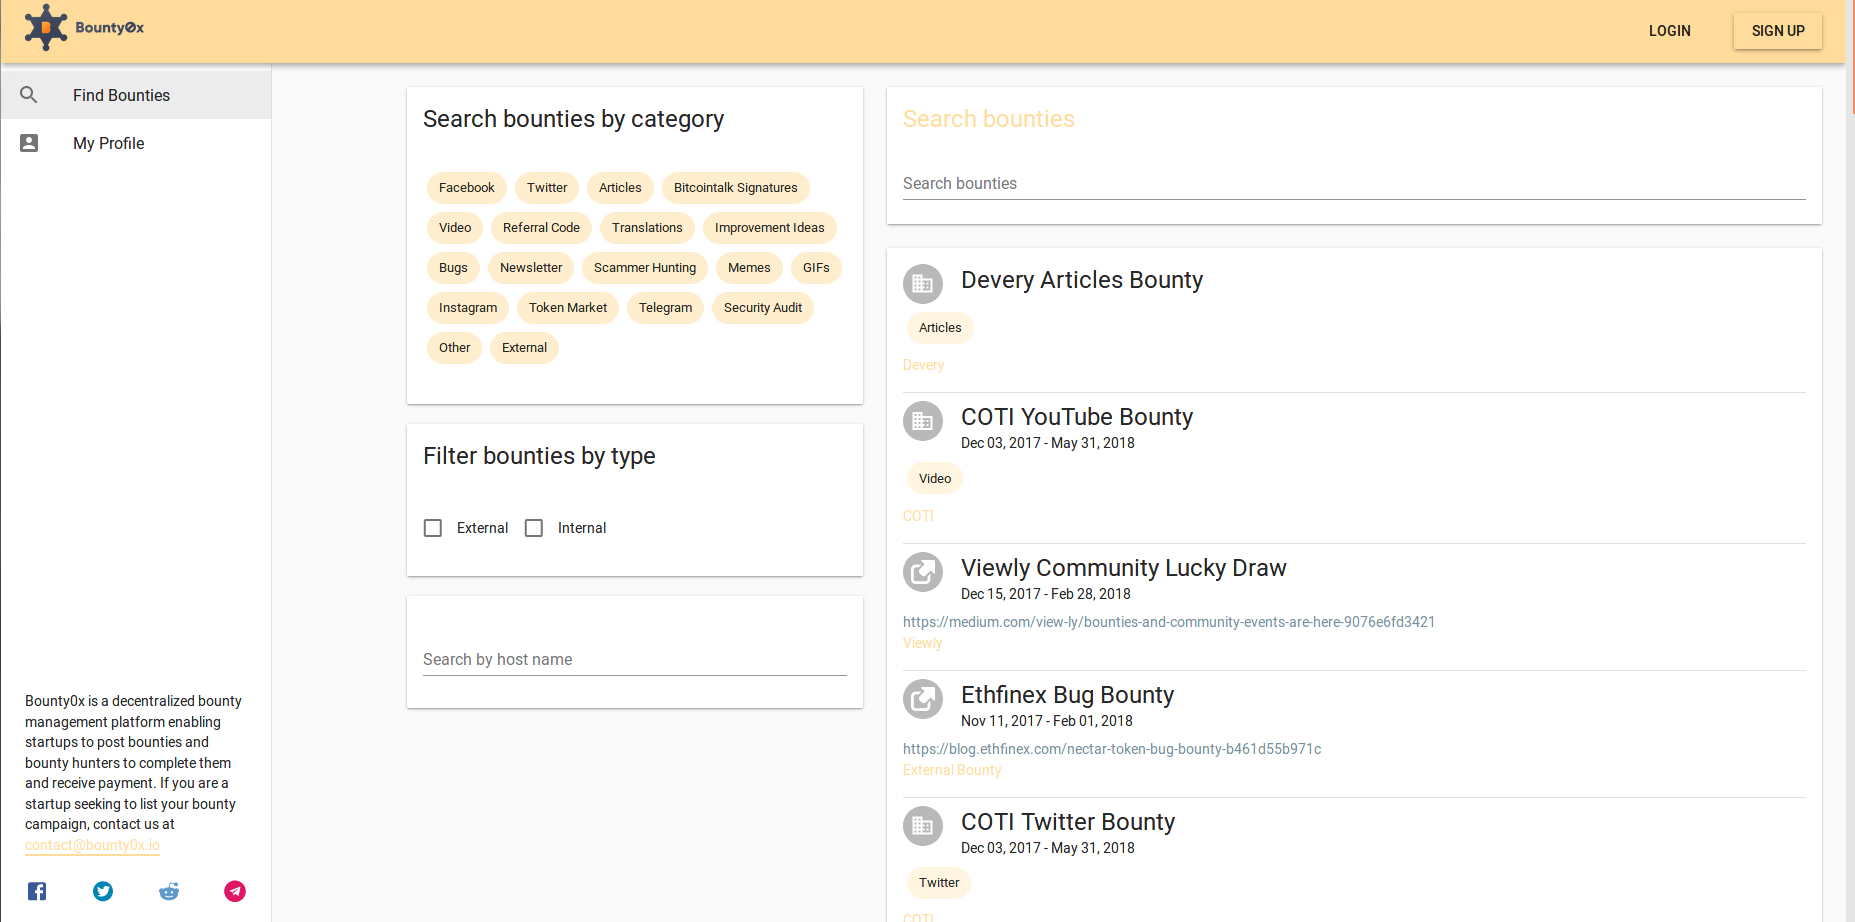Select Find Bounties in sidebar
This screenshot has height=922, width=1855.
pos(136,95)
